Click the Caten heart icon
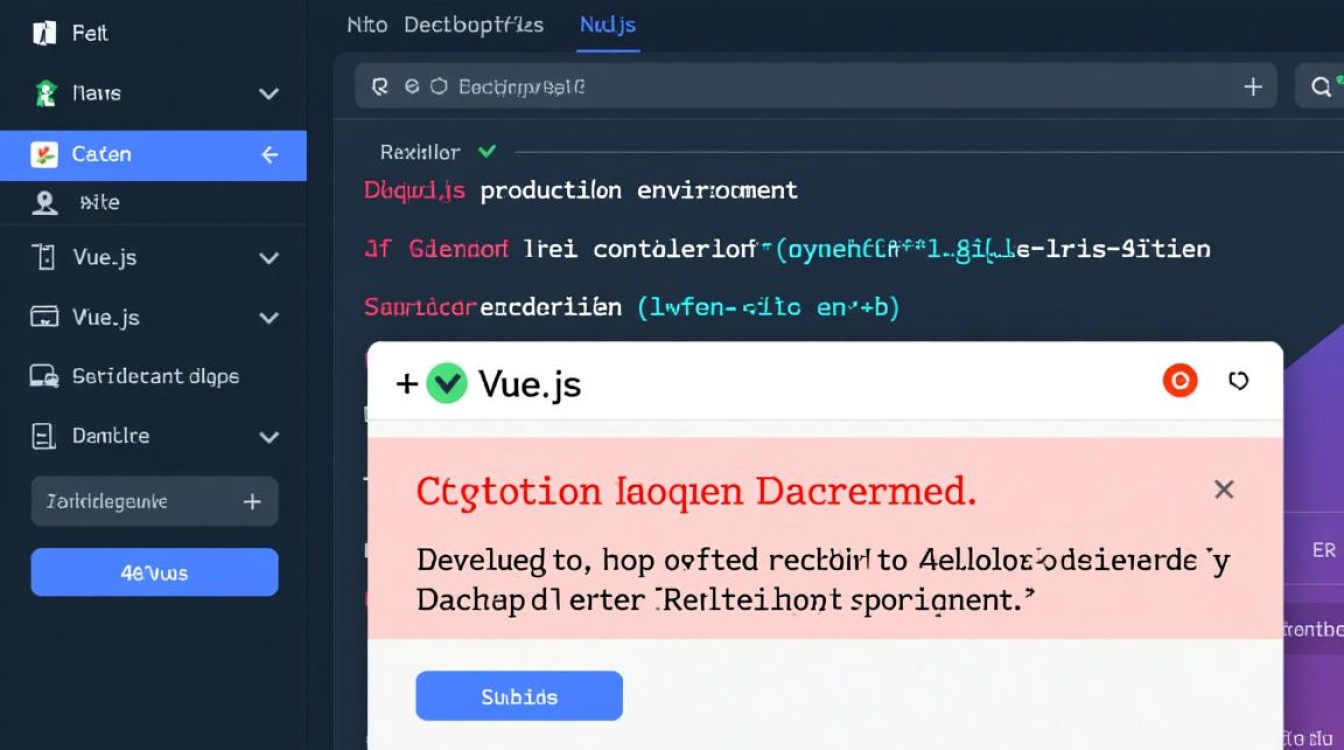Image resolution: width=1344 pixels, height=750 pixels. (44, 154)
